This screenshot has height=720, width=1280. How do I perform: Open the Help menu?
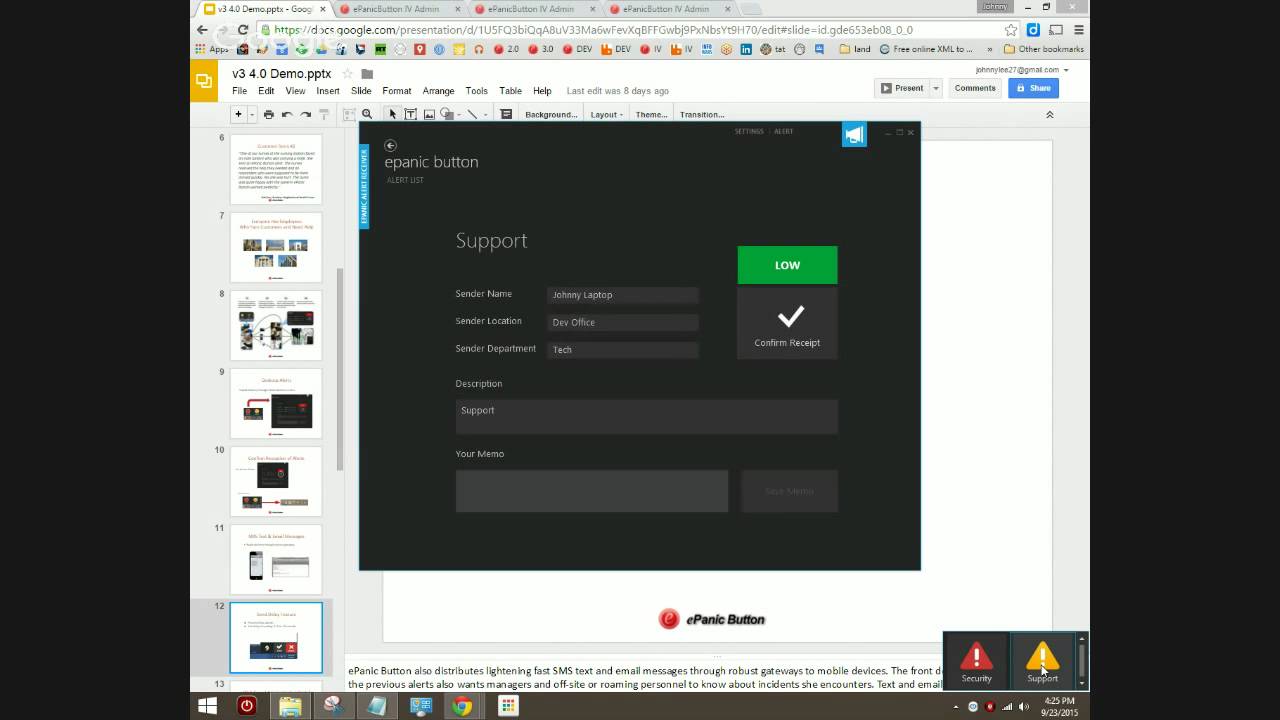(x=542, y=91)
